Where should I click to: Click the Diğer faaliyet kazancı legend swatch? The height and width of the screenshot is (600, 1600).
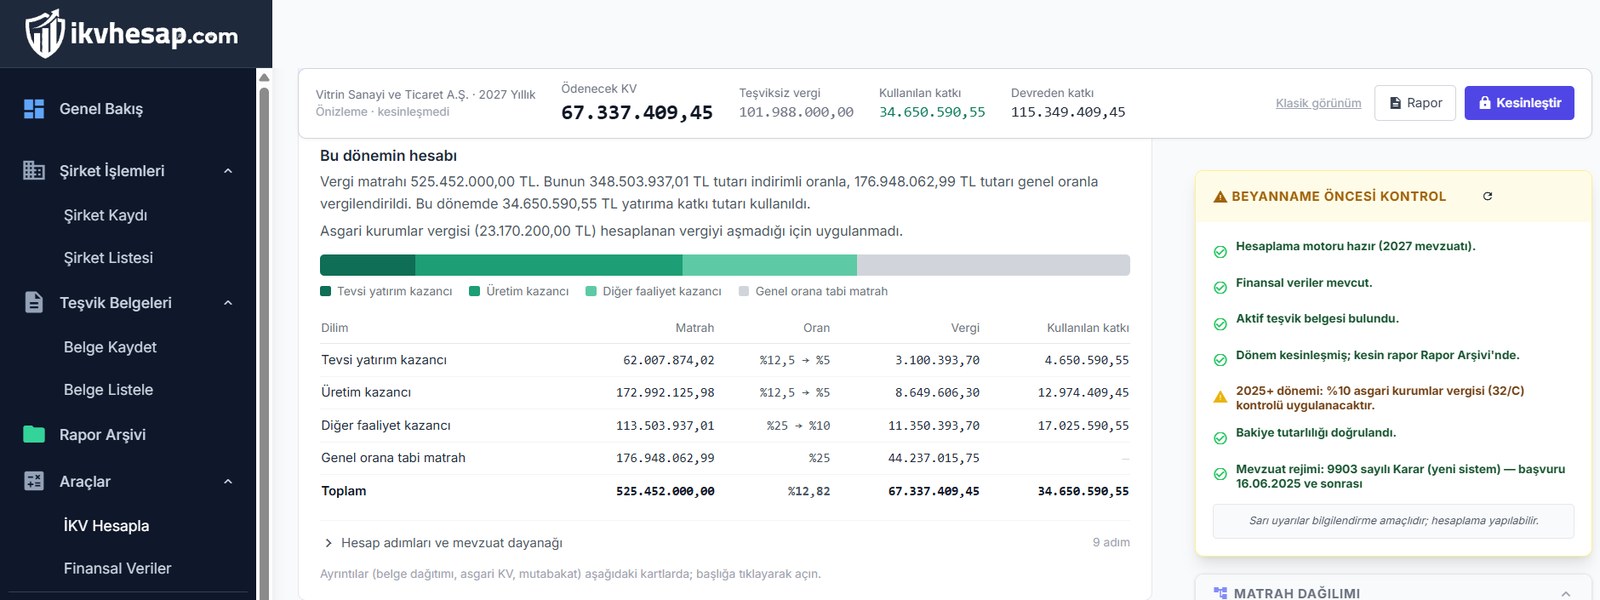point(591,292)
